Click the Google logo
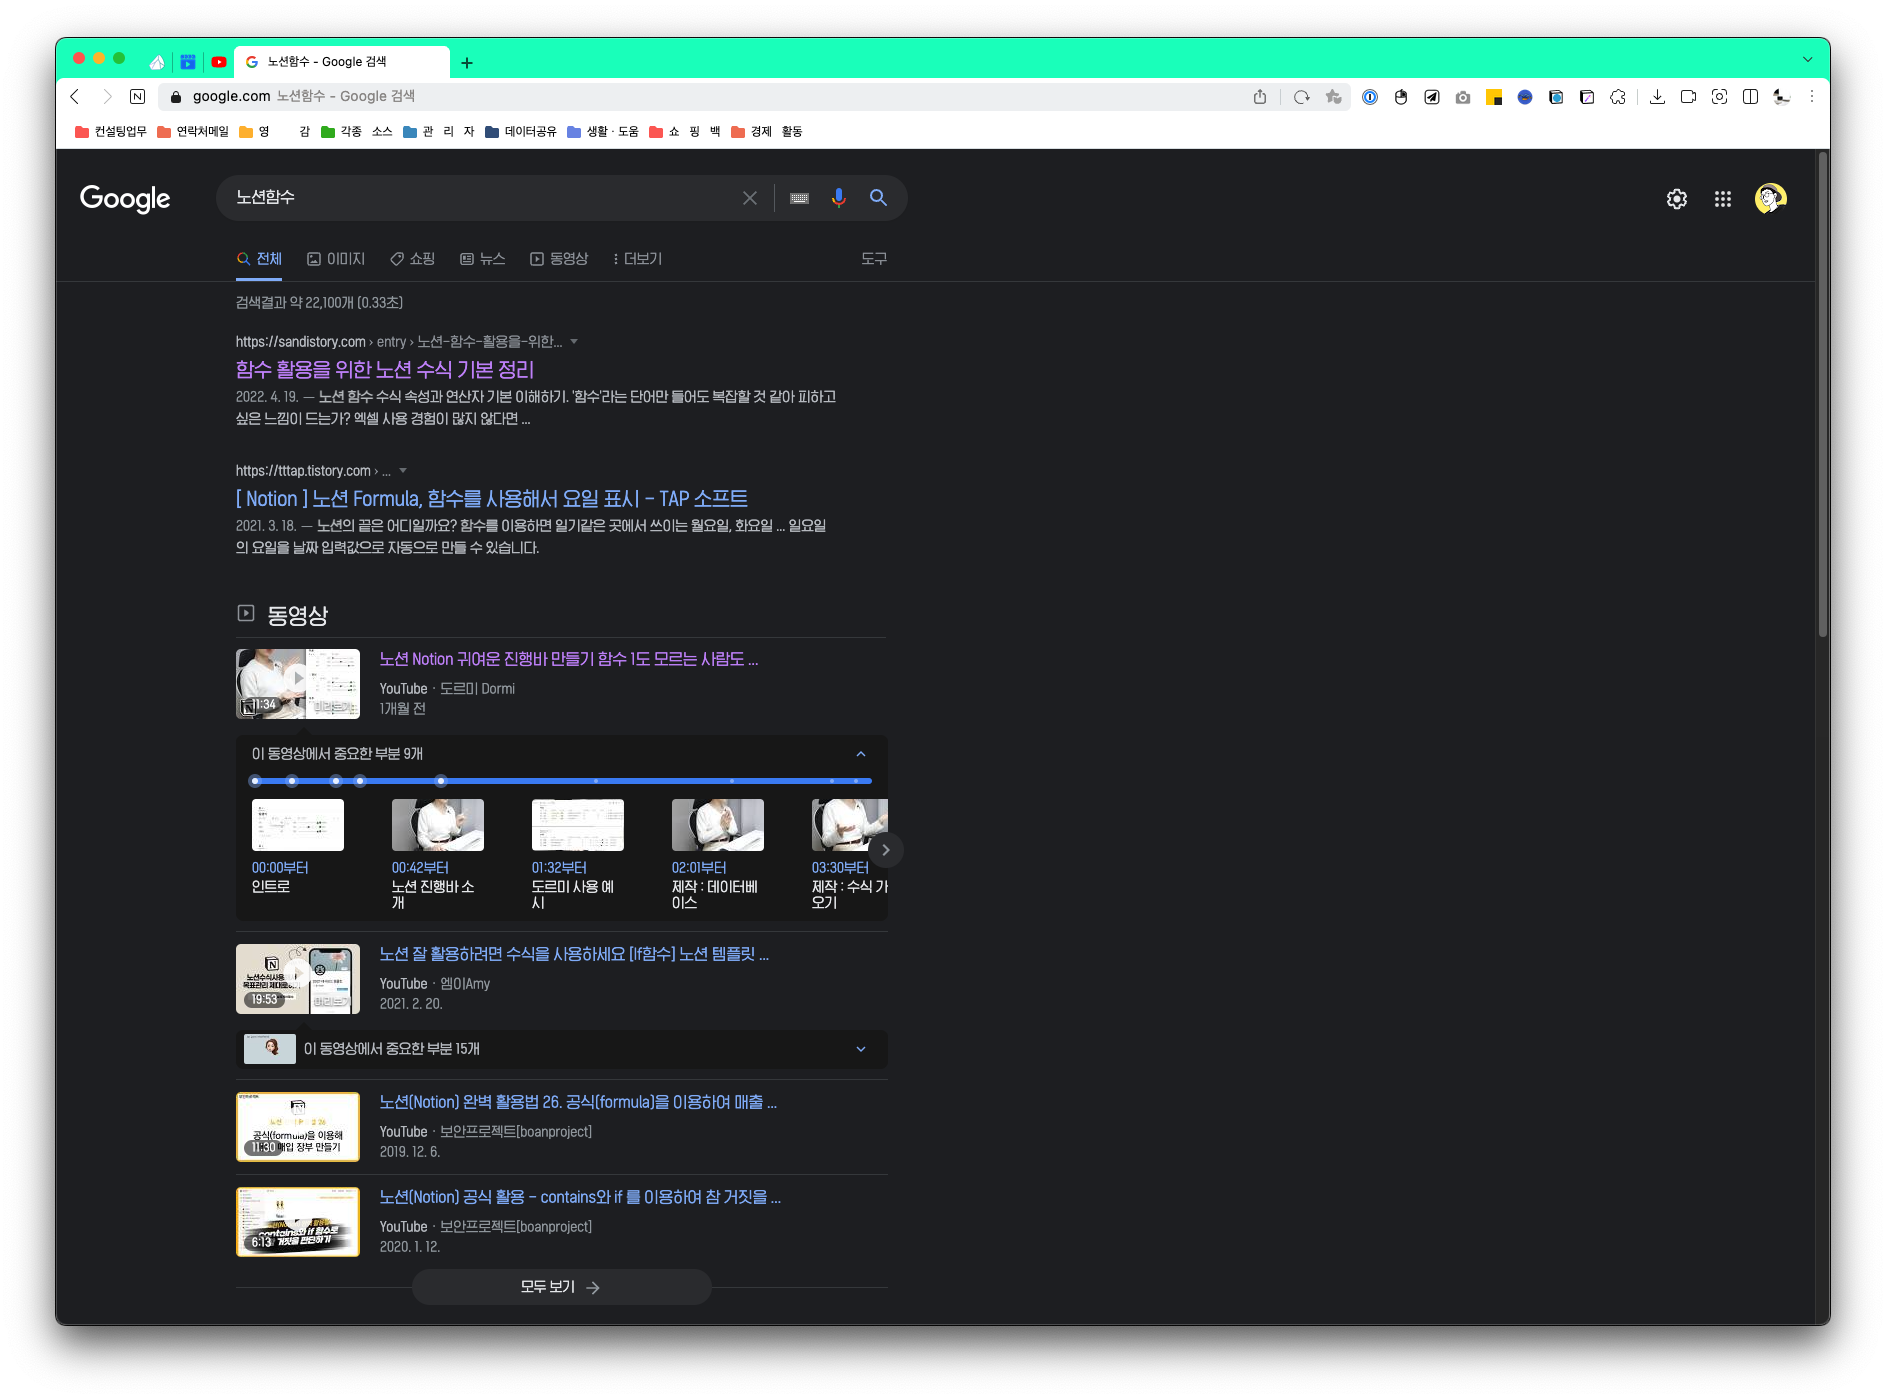The width and height of the screenshot is (1886, 1399). click(x=125, y=199)
